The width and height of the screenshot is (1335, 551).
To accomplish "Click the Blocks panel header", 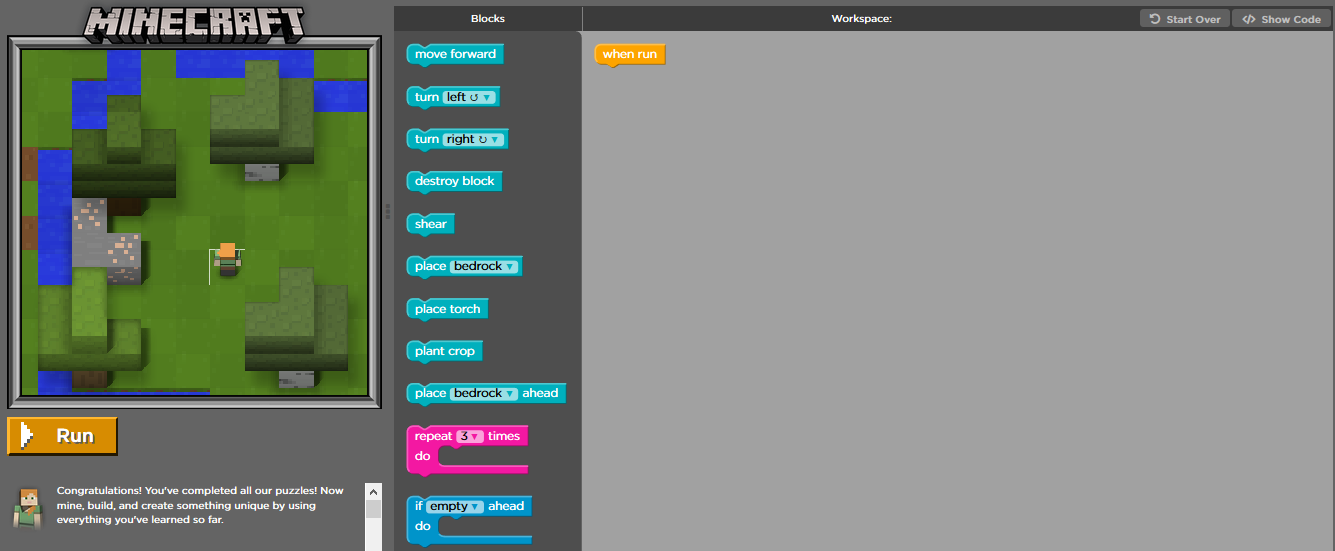I will coord(488,19).
